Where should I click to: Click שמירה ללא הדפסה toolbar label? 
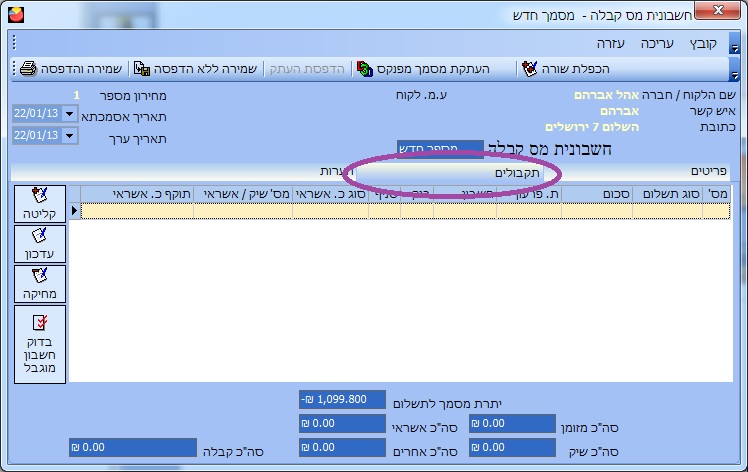click(x=205, y=69)
